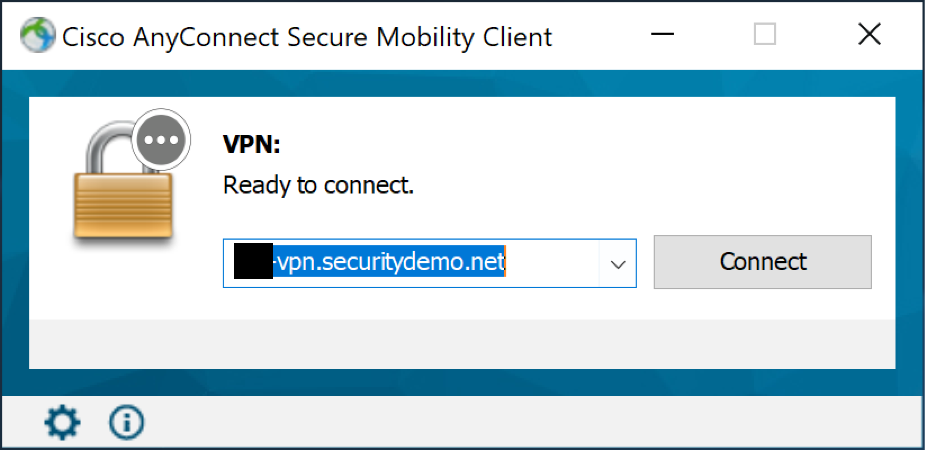Click the grayed-out maximize window button
927x450 pixels.
[765, 36]
